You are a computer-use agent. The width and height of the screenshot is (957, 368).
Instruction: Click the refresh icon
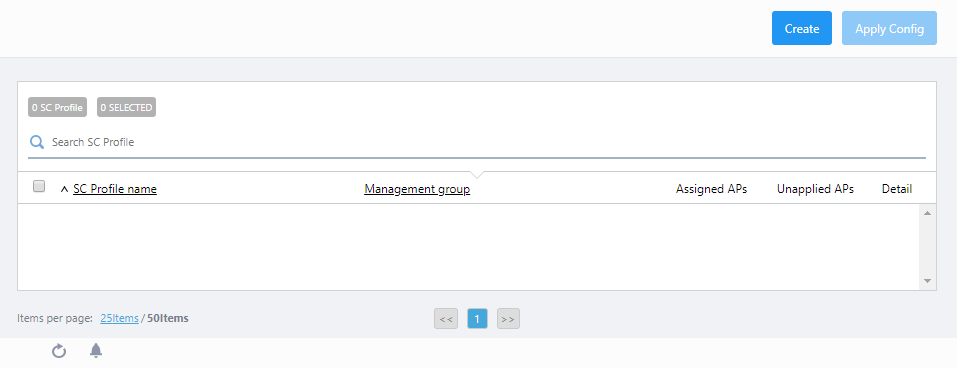pyautogui.click(x=59, y=350)
